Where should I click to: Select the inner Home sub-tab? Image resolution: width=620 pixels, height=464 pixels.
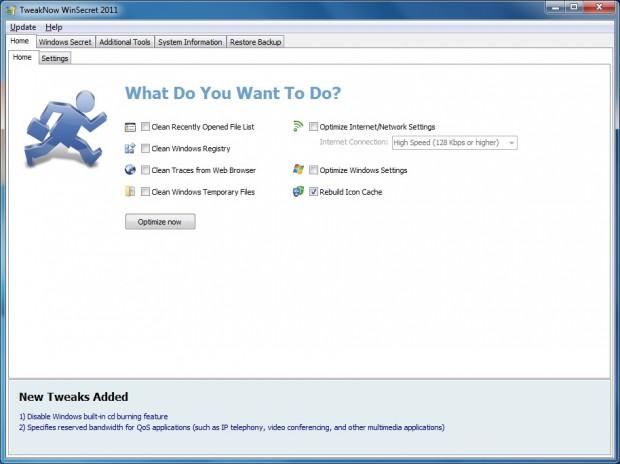click(22, 57)
